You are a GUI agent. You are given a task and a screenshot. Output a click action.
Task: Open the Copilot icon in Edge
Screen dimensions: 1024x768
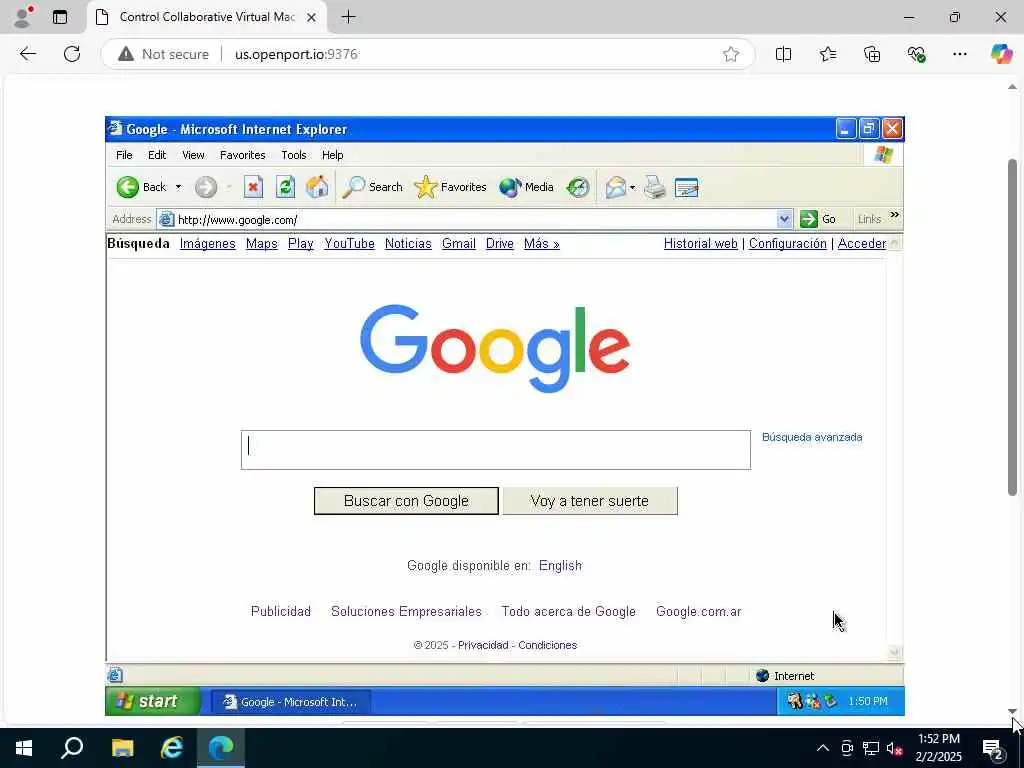pos(1001,54)
